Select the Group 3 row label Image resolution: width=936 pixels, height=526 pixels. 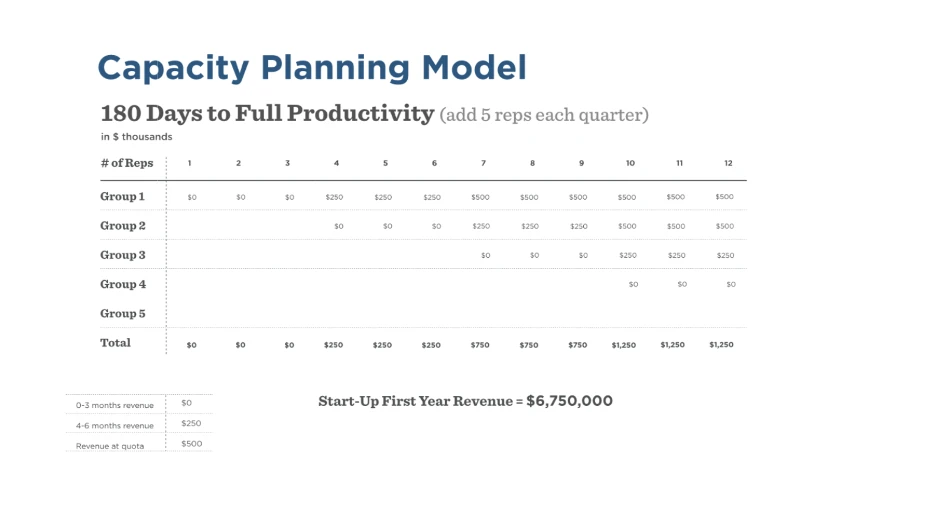pyautogui.click(x=122, y=255)
